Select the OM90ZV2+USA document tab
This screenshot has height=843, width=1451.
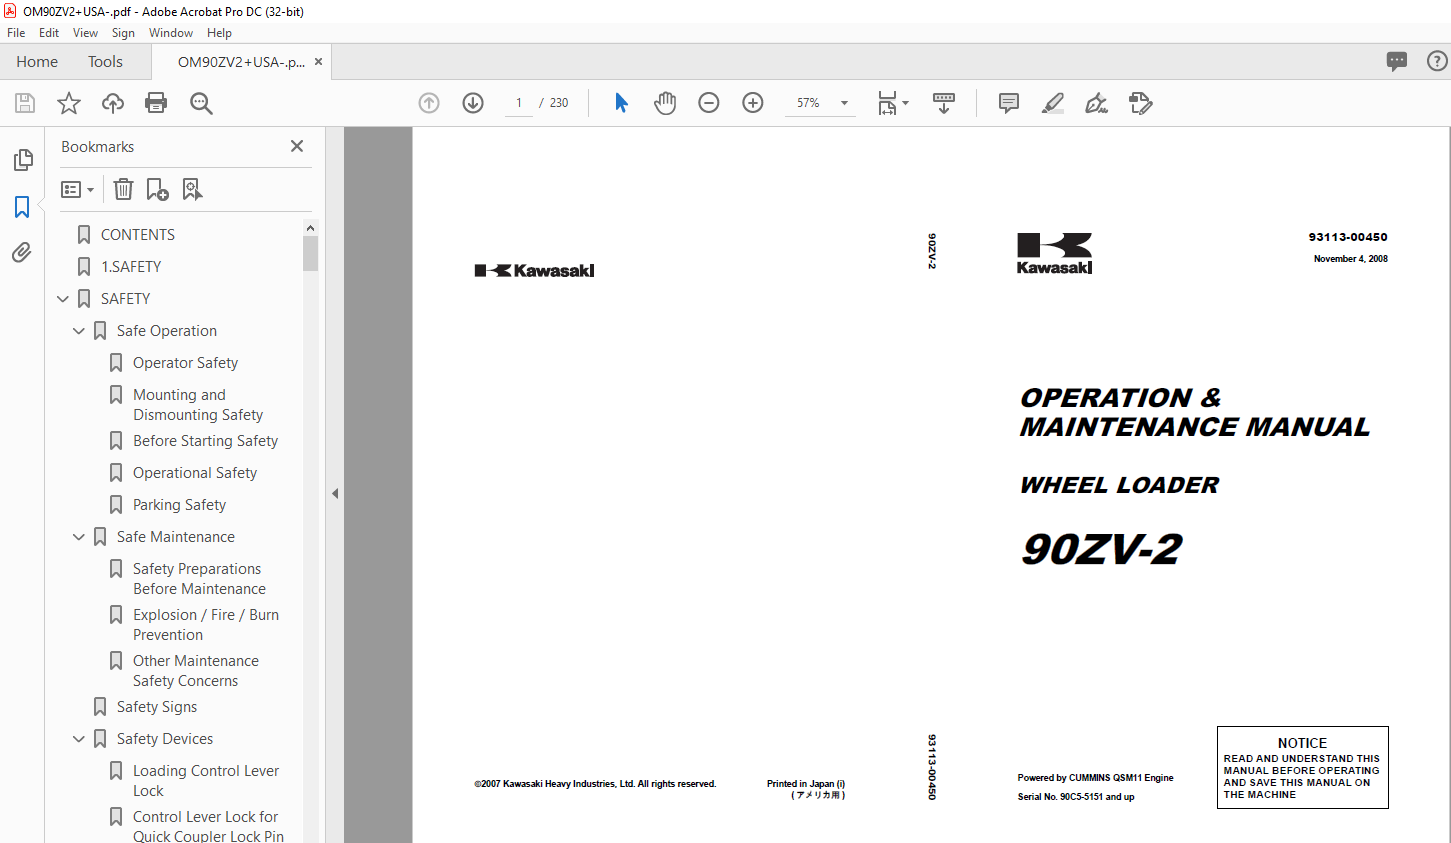tap(241, 62)
